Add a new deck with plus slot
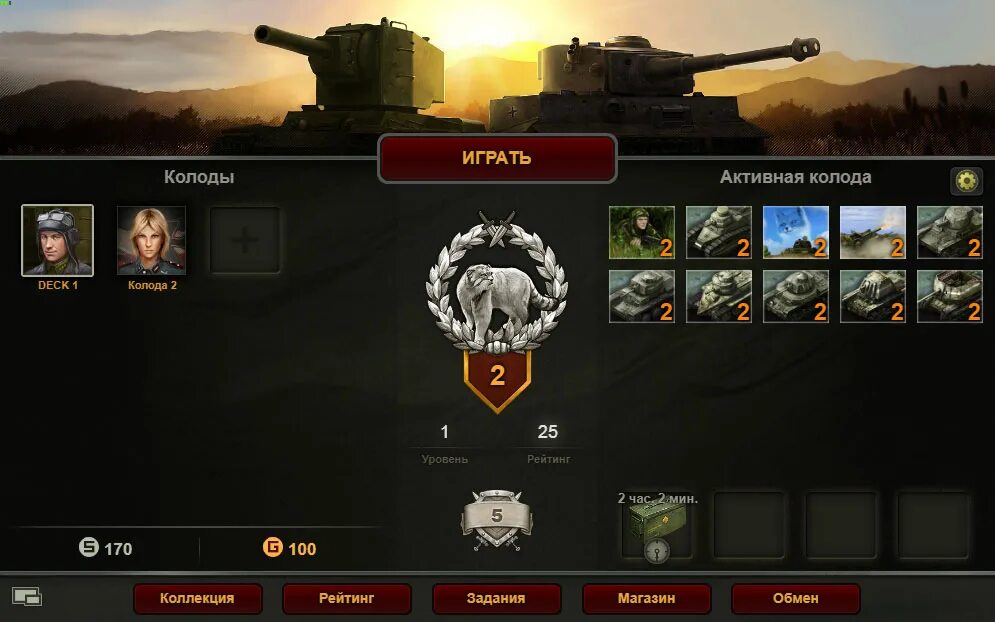The height and width of the screenshot is (622, 995). click(245, 240)
